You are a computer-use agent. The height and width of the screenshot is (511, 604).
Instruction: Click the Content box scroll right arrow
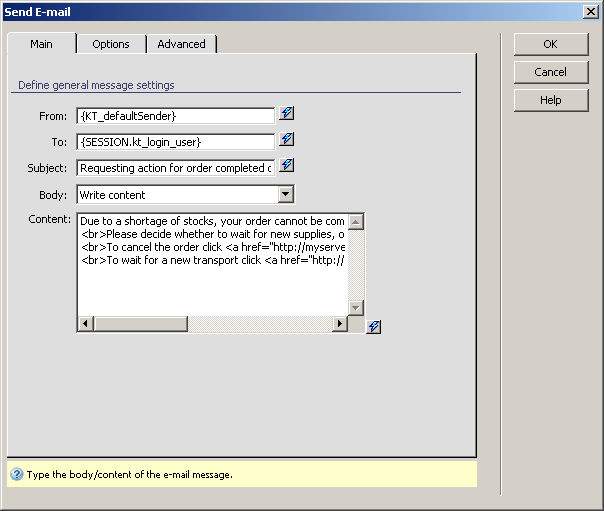[340, 324]
